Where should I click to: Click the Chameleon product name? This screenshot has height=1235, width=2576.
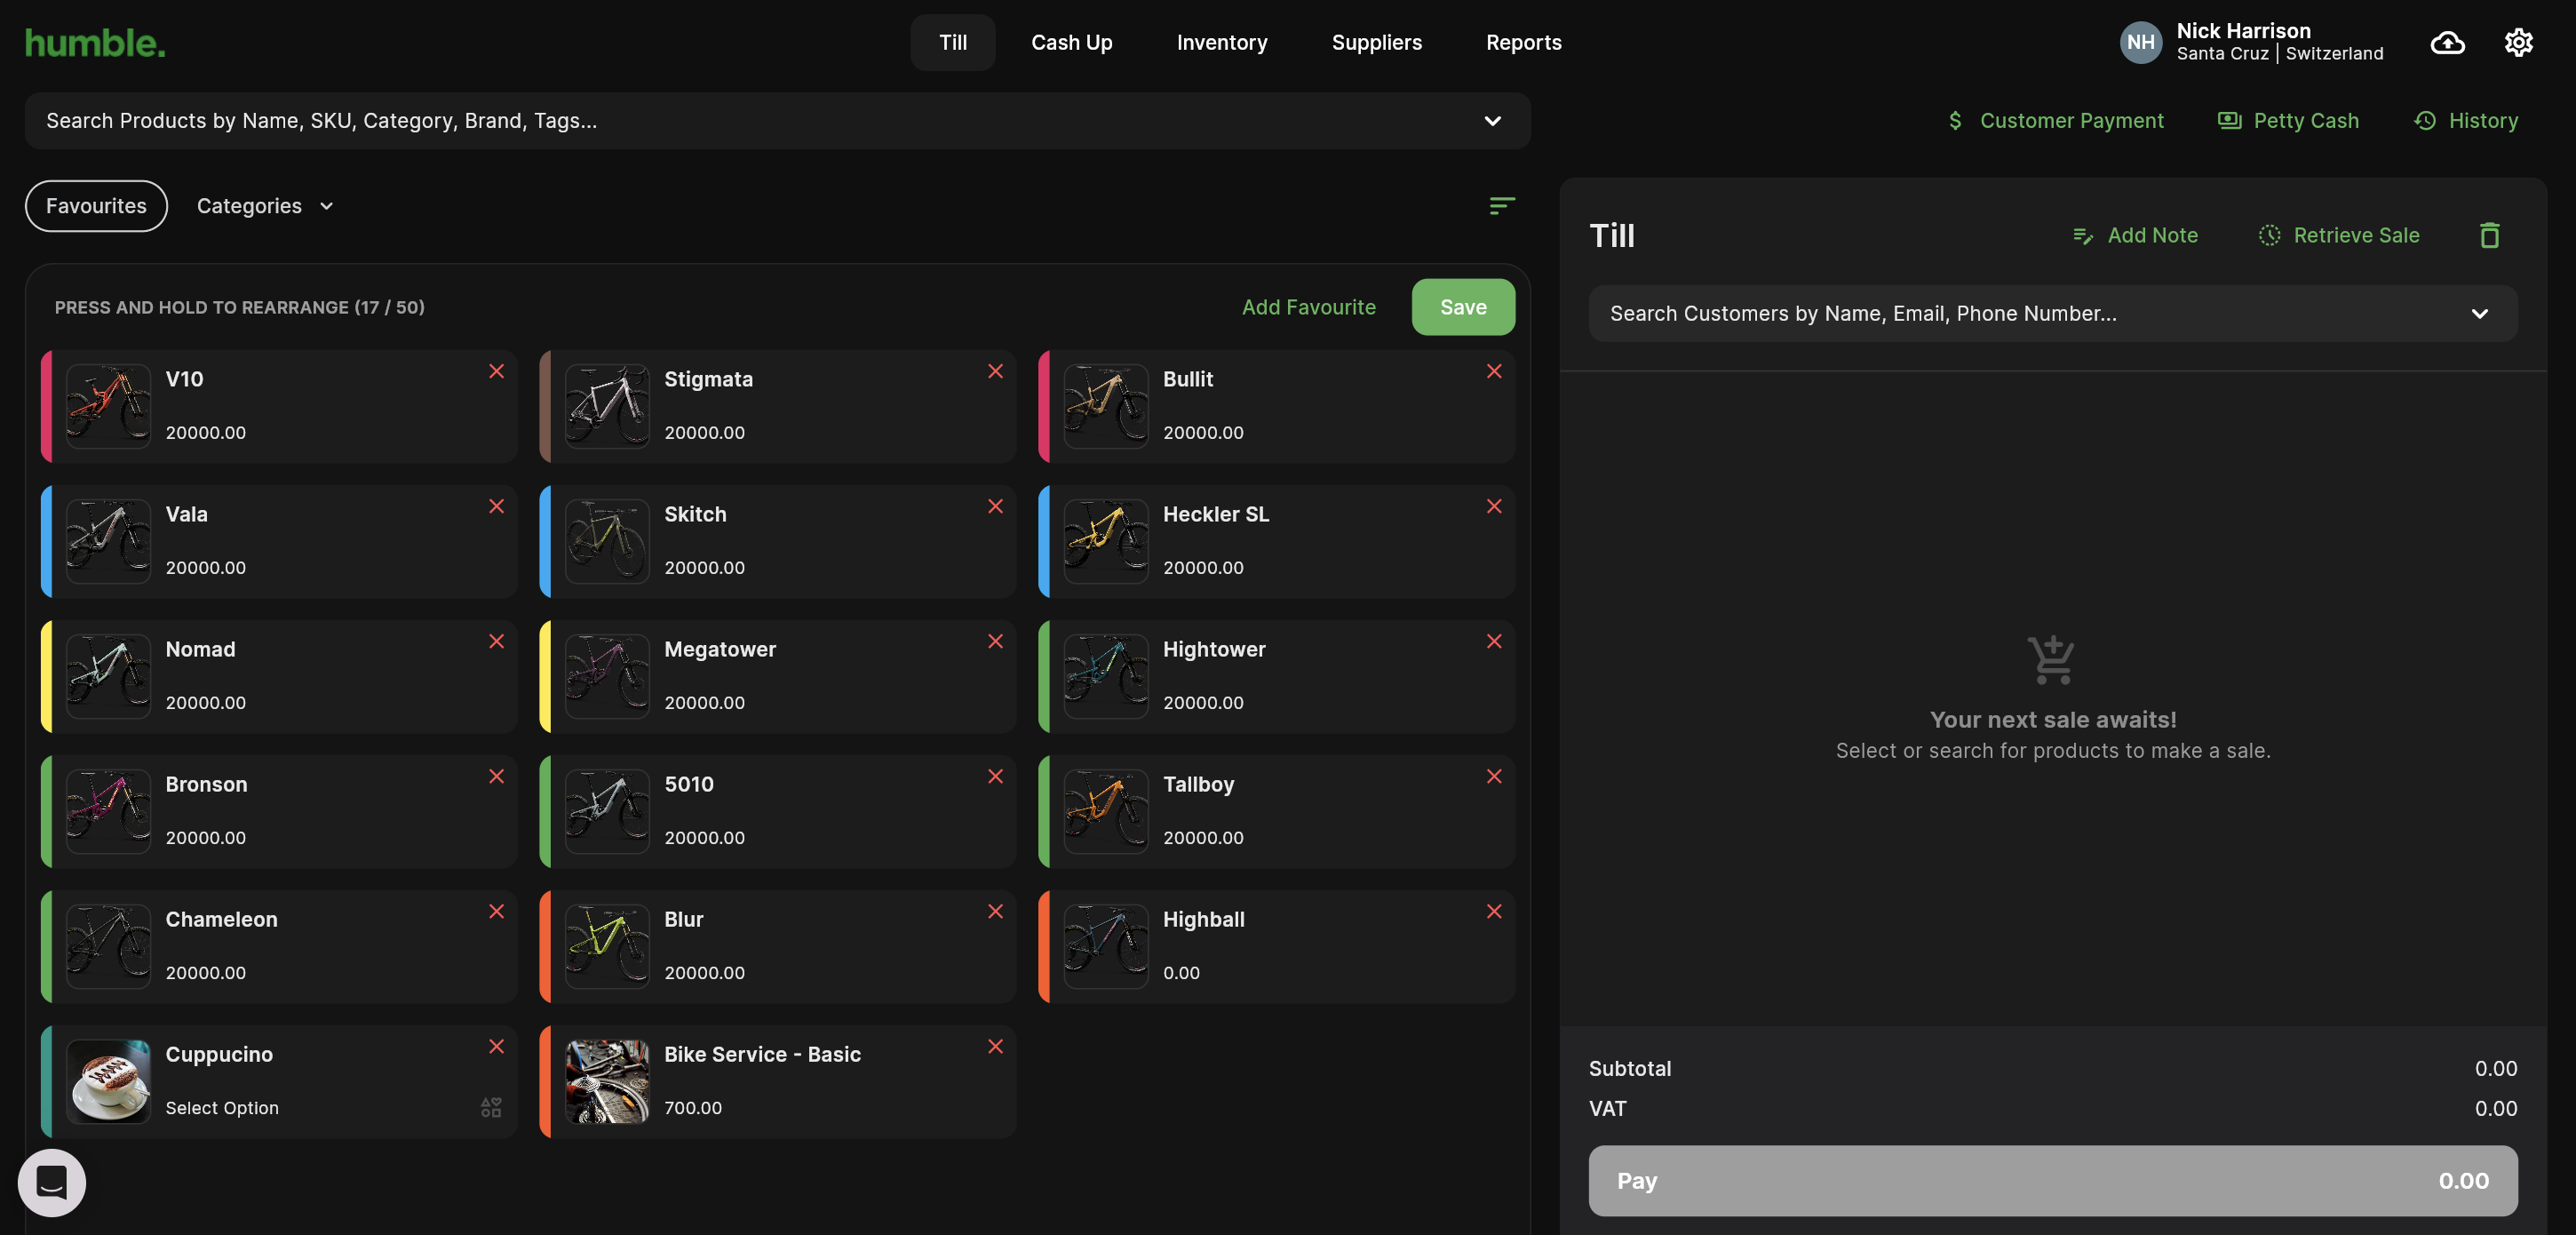pos(221,919)
